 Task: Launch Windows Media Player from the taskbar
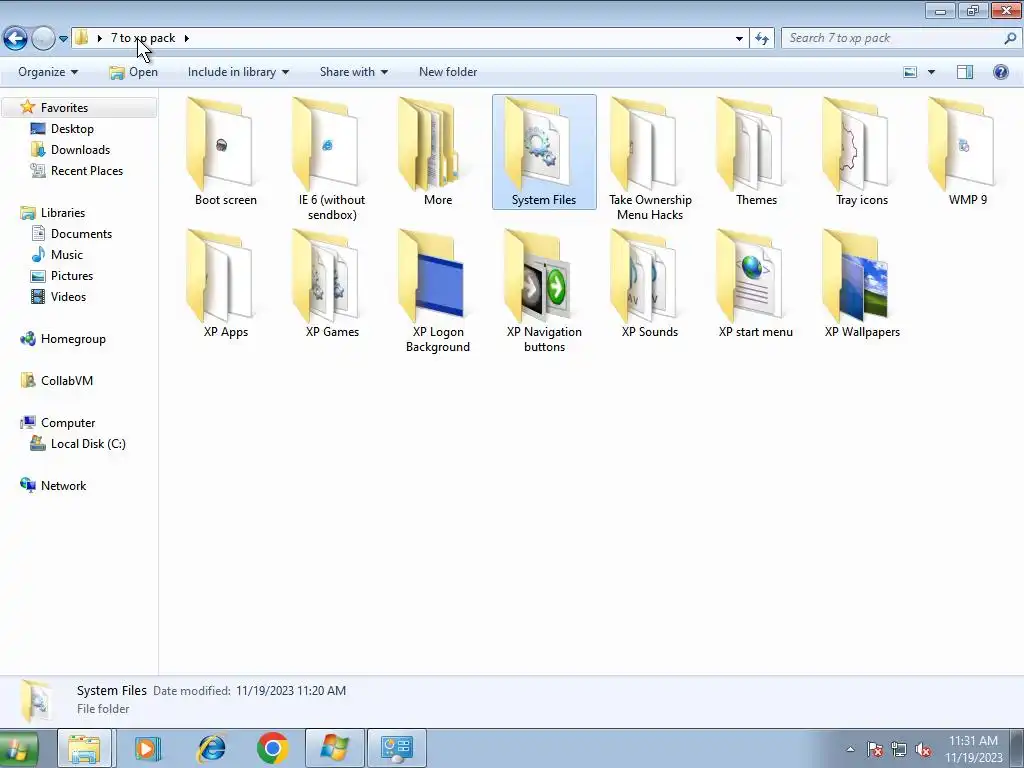[148, 748]
